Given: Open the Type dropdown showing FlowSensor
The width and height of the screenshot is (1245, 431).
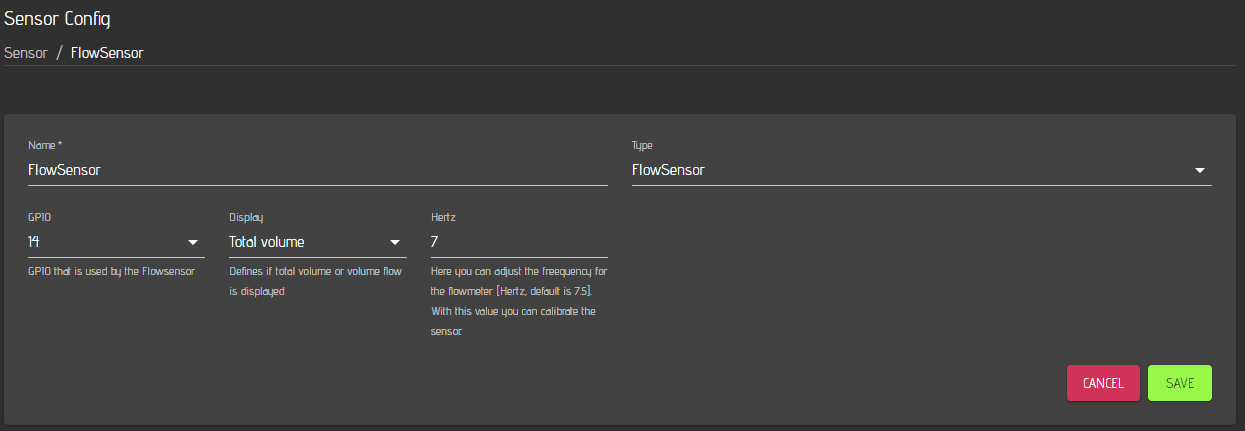Looking at the screenshot, I should pos(922,170).
